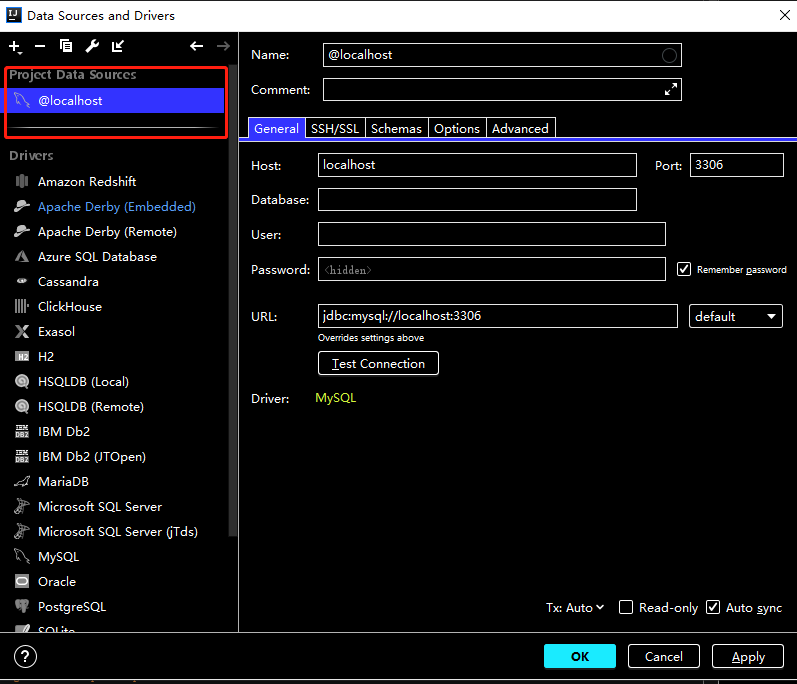This screenshot has width=797, height=684.
Task: Open the Tx: Auto transaction dropdown
Action: click(575, 608)
